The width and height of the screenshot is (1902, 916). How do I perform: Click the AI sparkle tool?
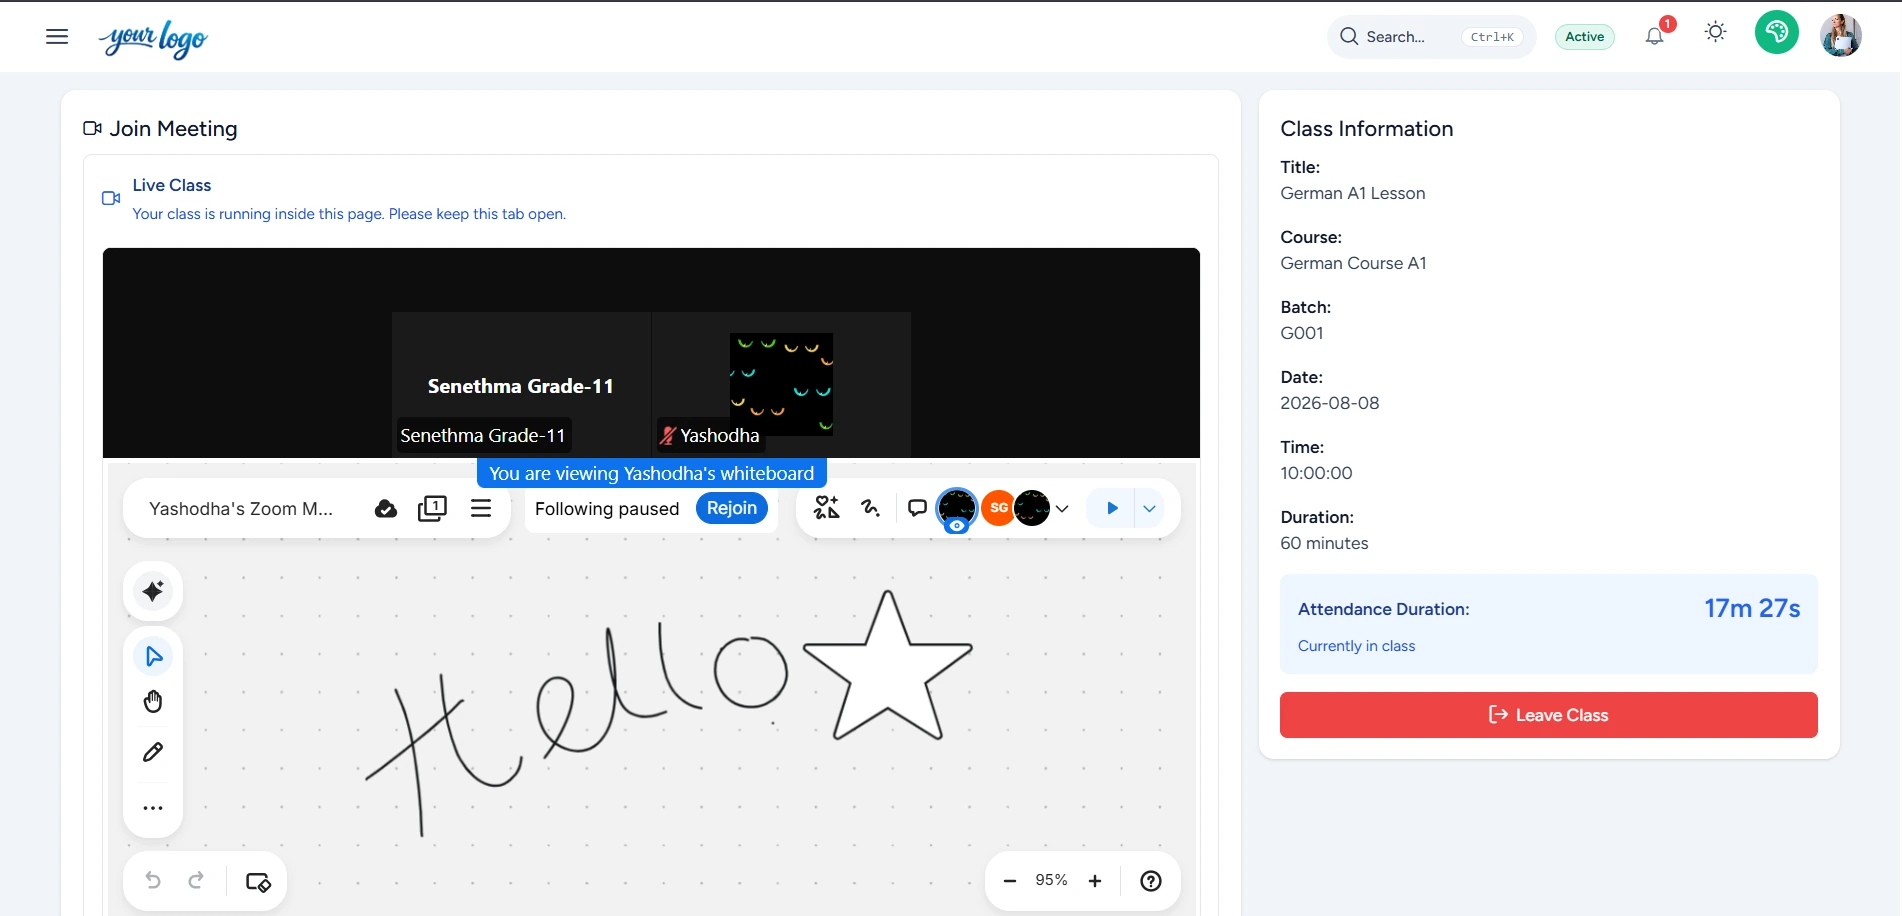click(153, 591)
